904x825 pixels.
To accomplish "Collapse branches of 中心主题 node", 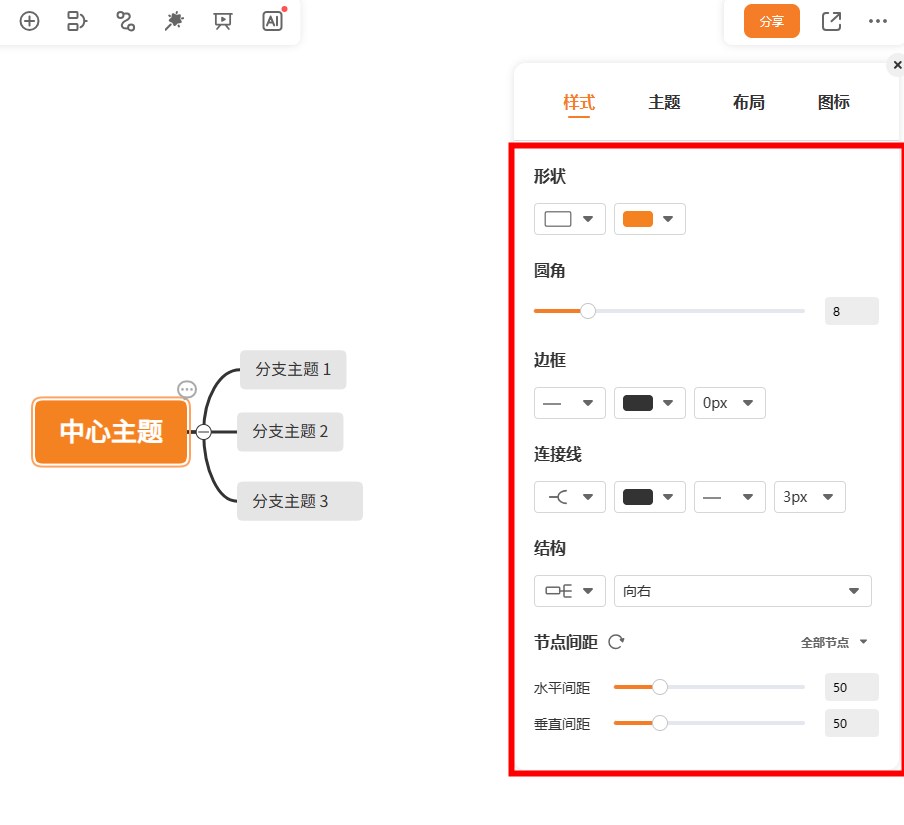I will (x=204, y=432).
